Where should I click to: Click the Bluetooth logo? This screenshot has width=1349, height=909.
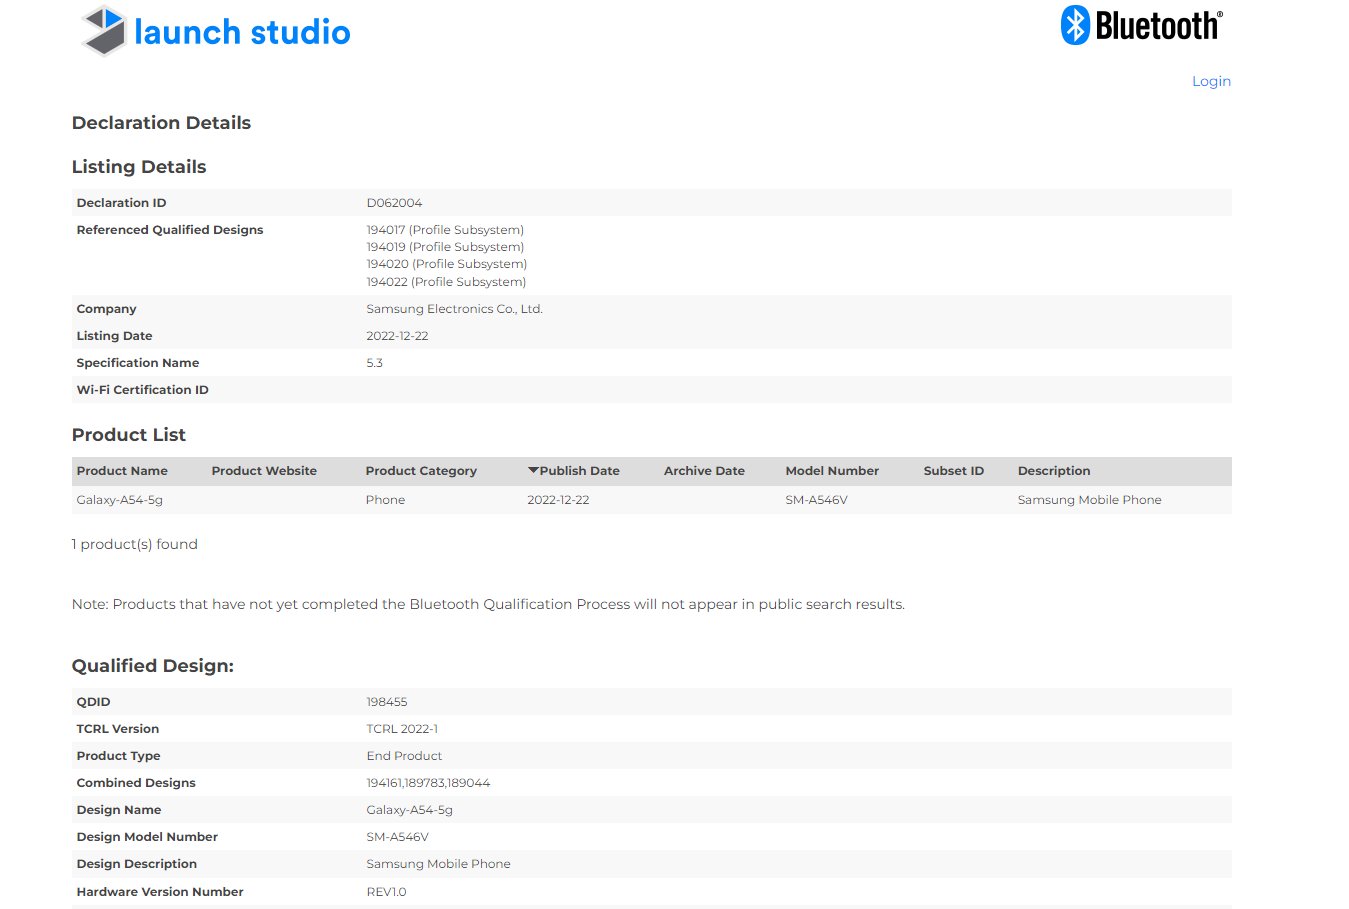point(1141,25)
